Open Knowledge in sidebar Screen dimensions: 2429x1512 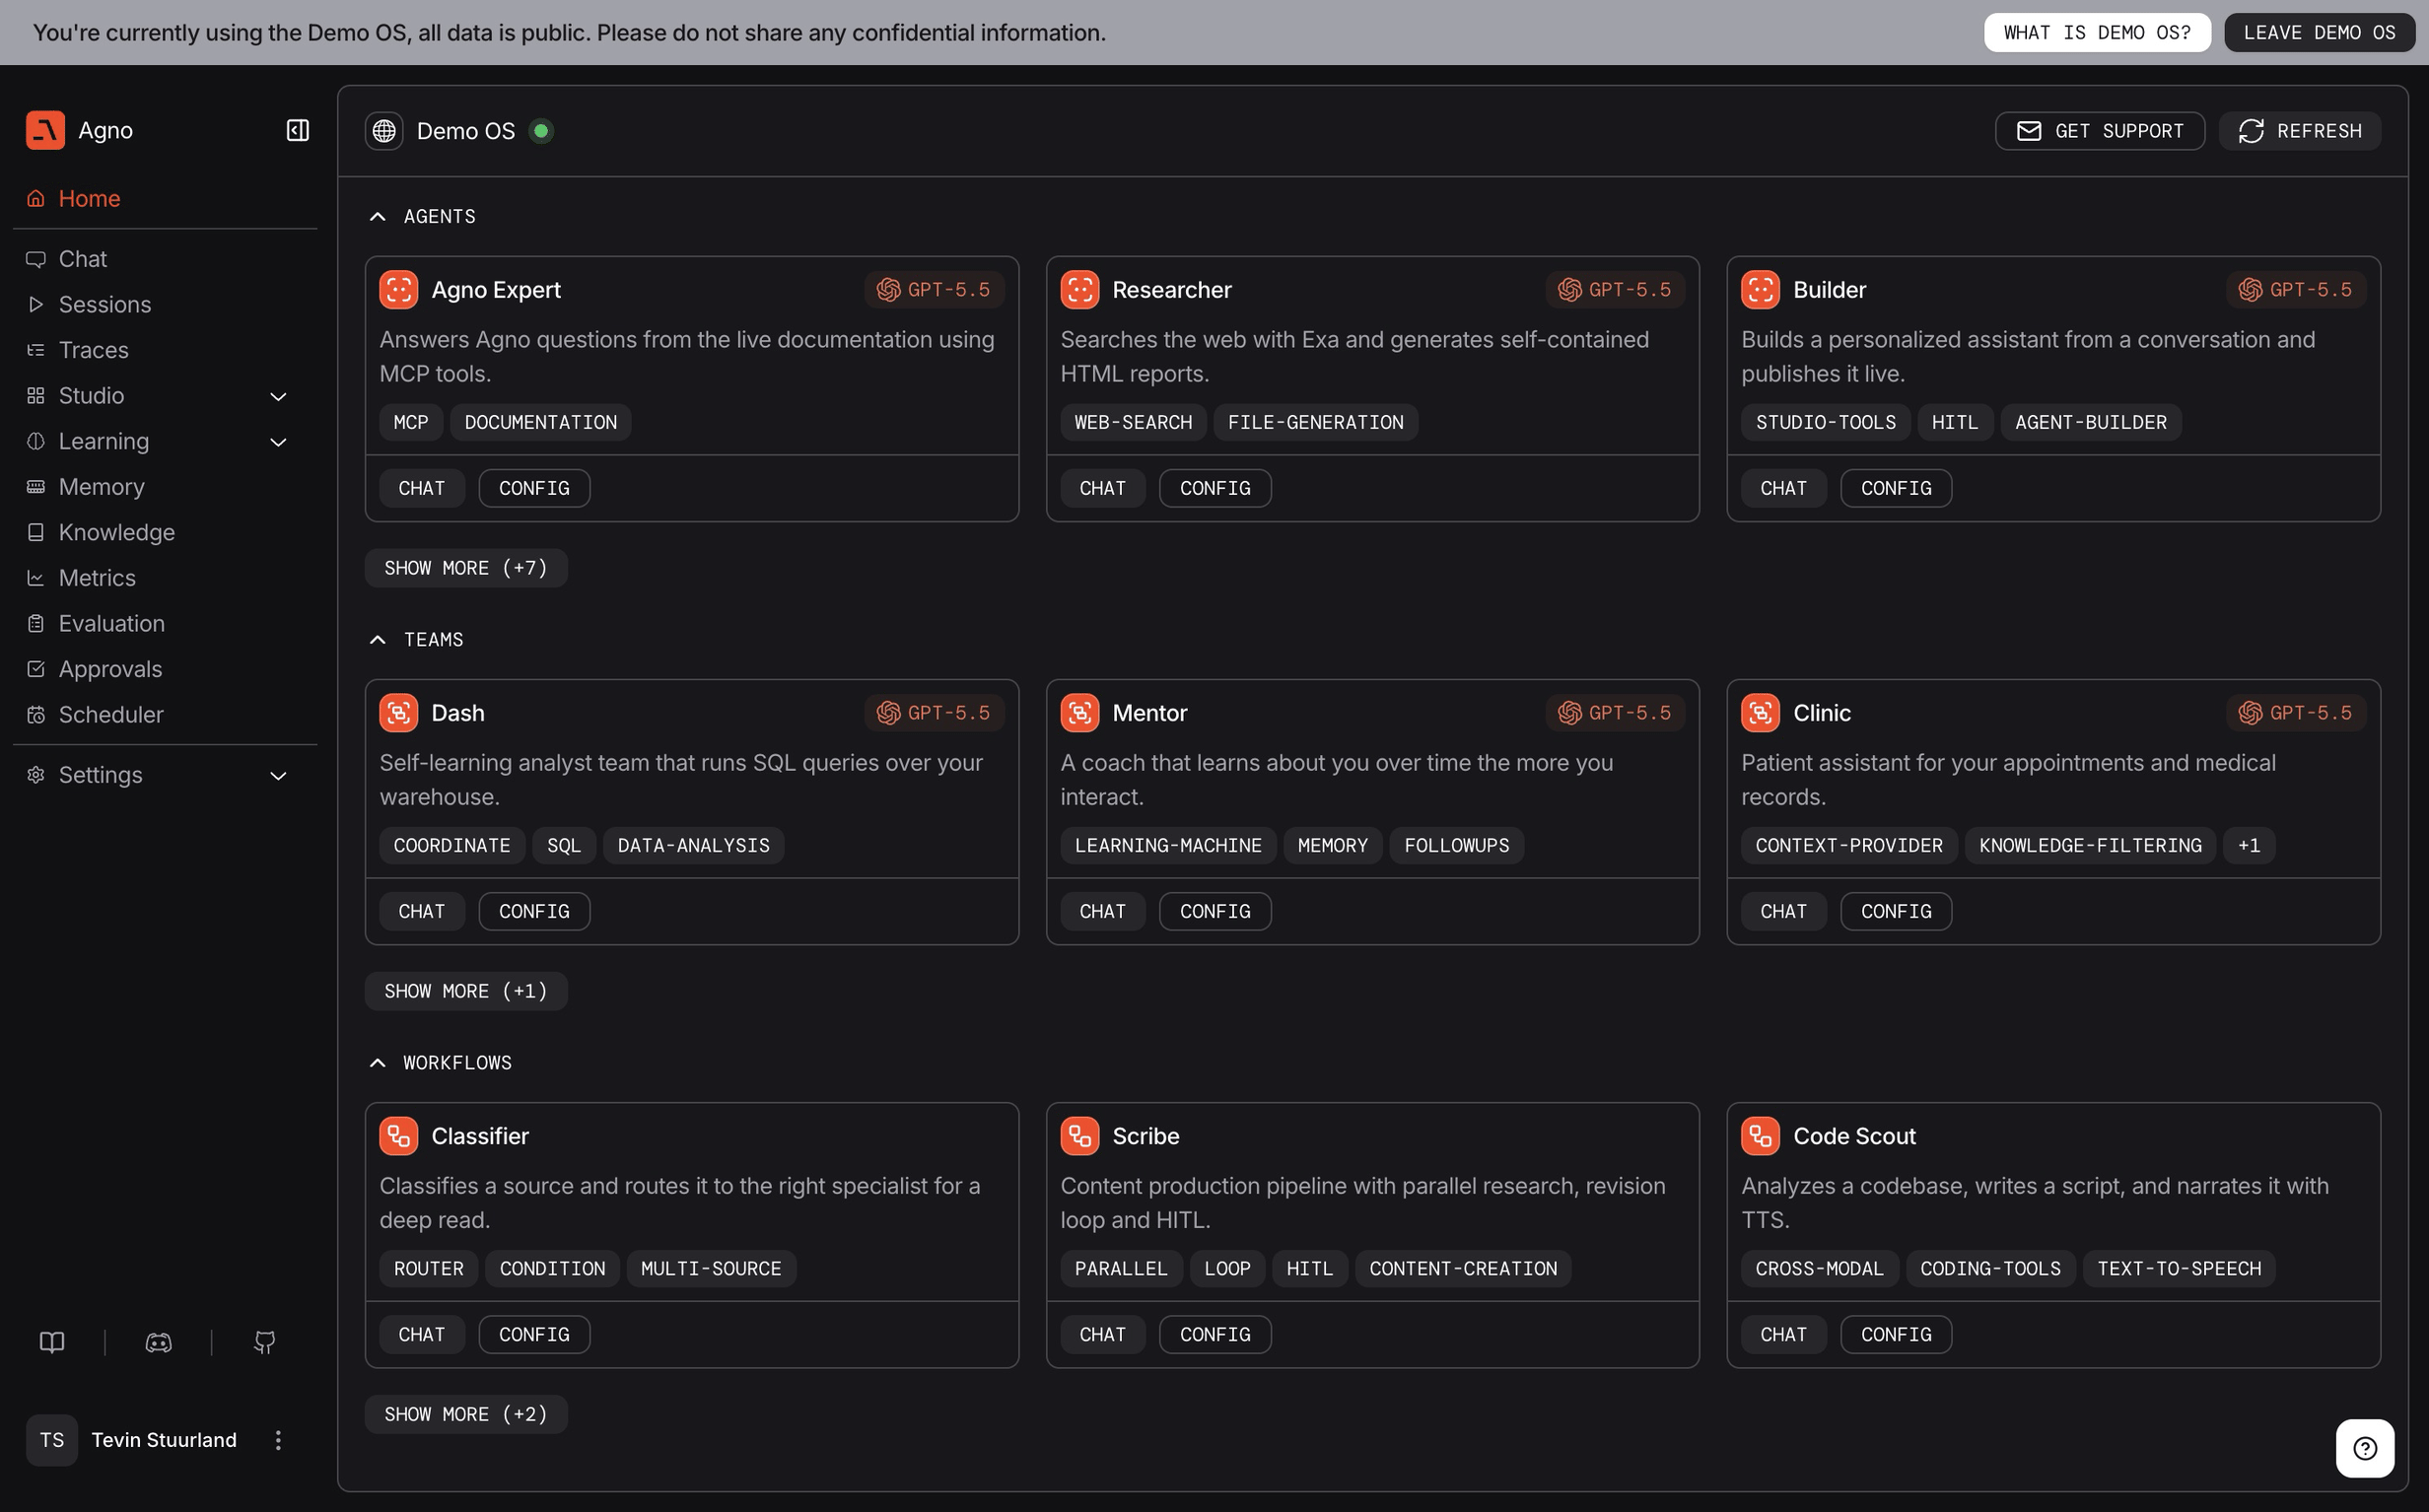pyautogui.click(x=165, y=532)
